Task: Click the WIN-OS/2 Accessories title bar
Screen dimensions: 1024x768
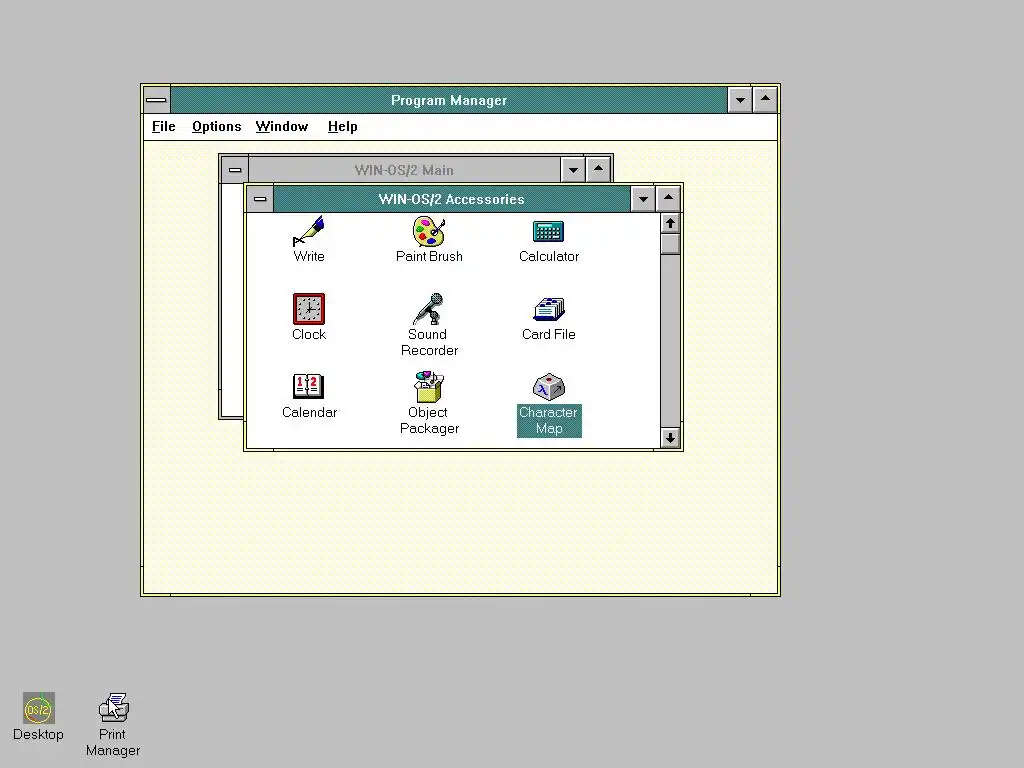Action: tap(452, 199)
